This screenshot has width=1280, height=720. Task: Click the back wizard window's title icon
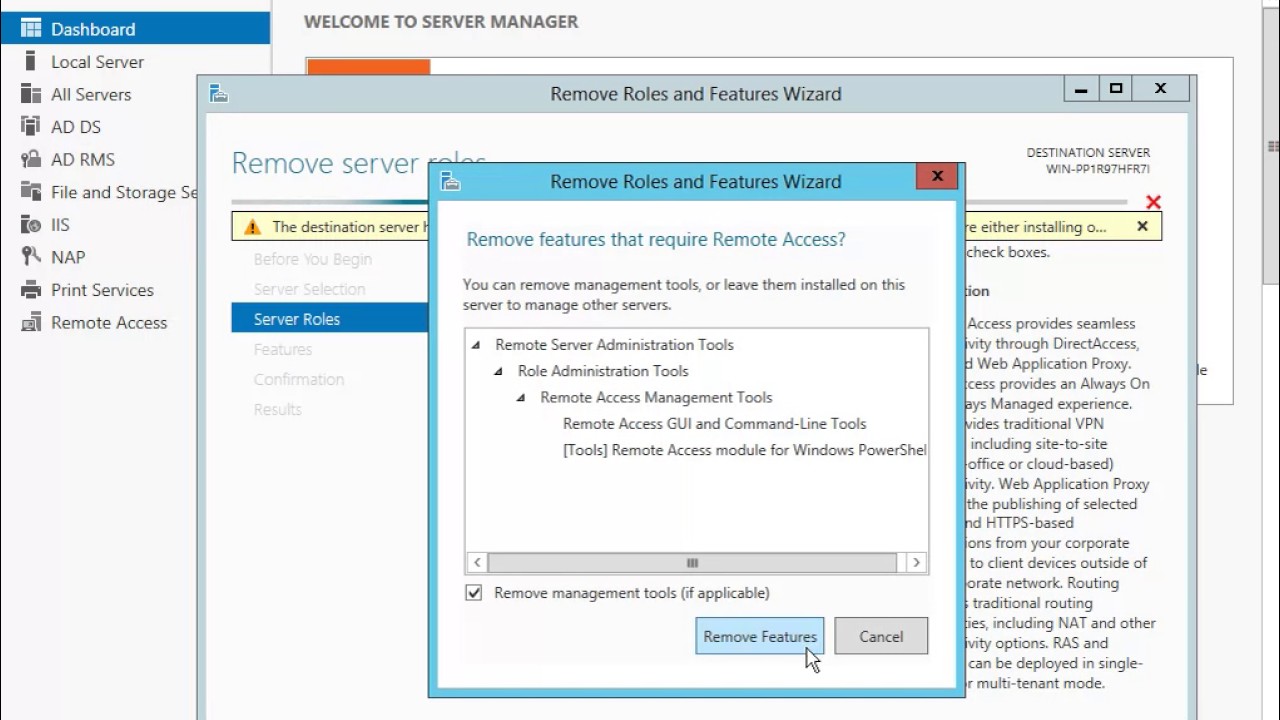(219, 93)
